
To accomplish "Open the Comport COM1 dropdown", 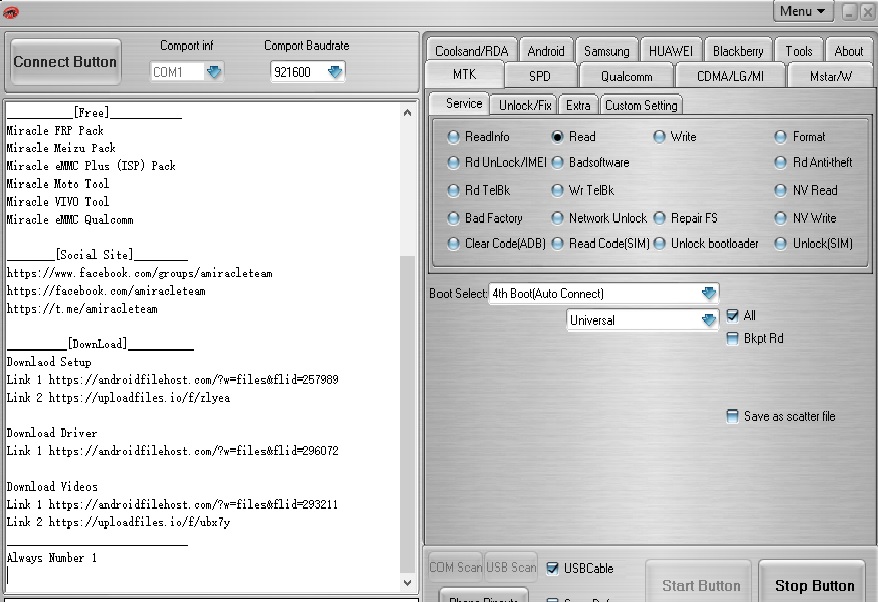I will click(x=214, y=72).
